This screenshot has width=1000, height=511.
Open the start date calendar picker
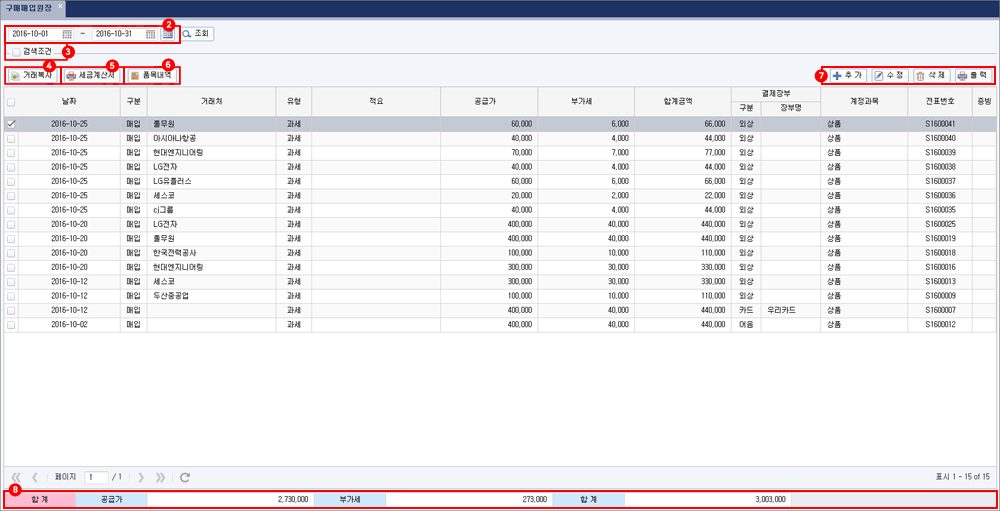pos(67,34)
